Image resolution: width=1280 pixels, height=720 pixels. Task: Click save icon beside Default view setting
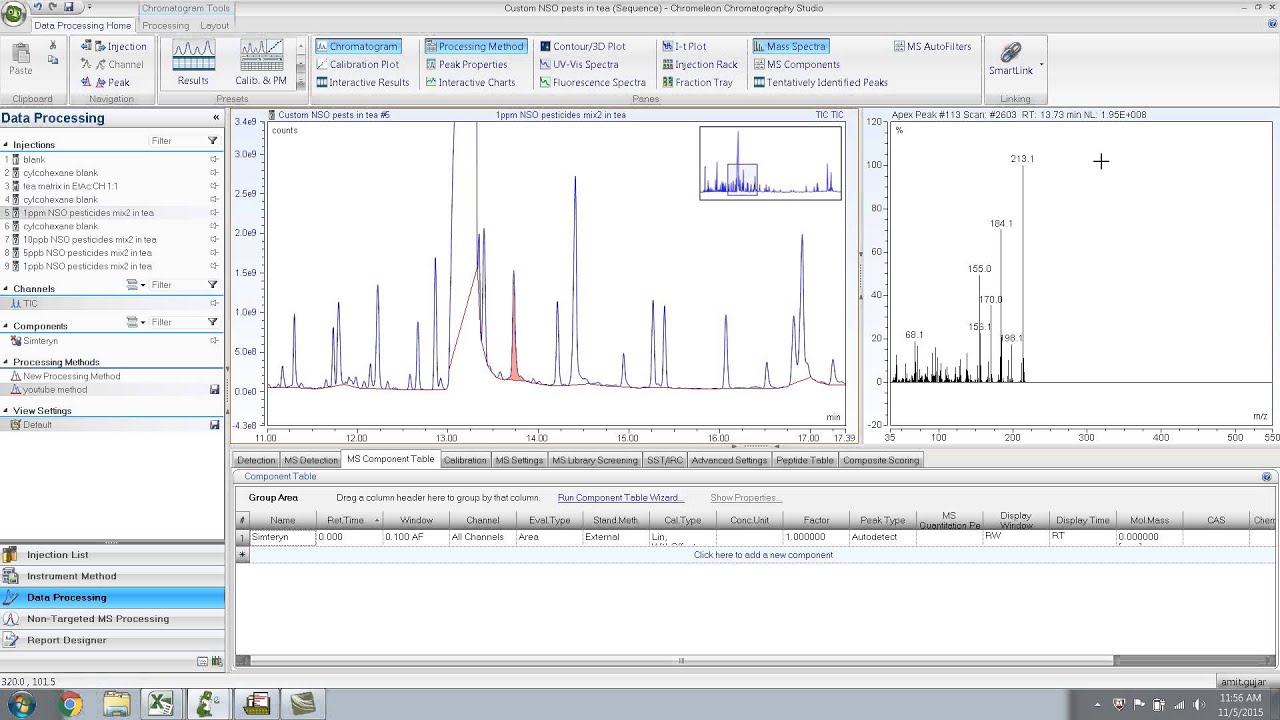(214, 425)
